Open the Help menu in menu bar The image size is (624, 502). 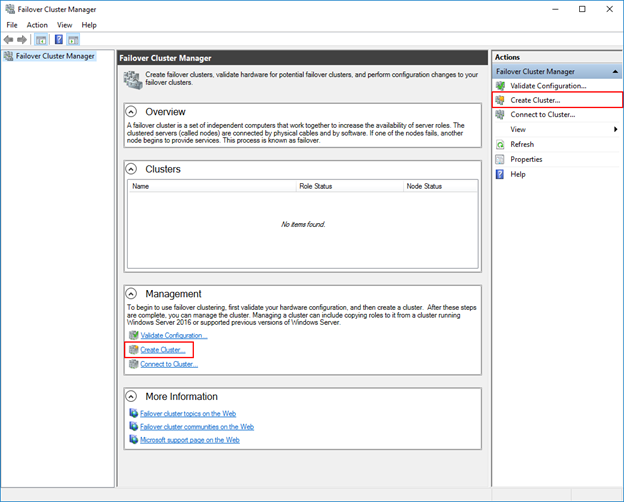89,25
